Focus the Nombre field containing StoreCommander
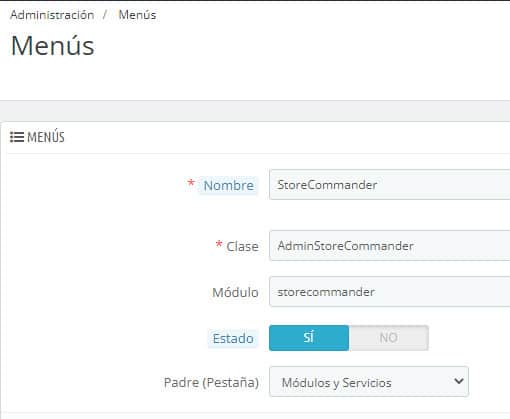 pyautogui.click(x=389, y=185)
